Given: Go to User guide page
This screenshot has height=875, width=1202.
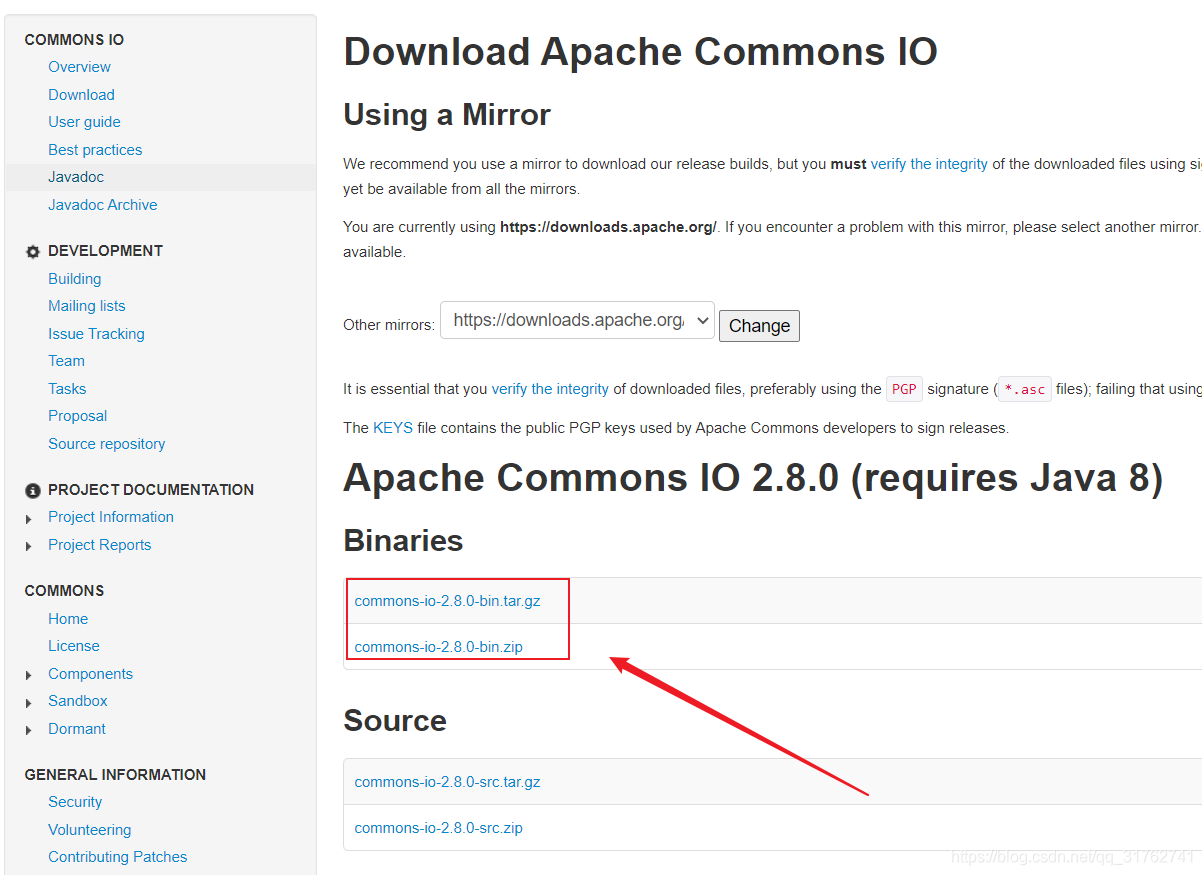Looking at the screenshot, I should click(84, 122).
